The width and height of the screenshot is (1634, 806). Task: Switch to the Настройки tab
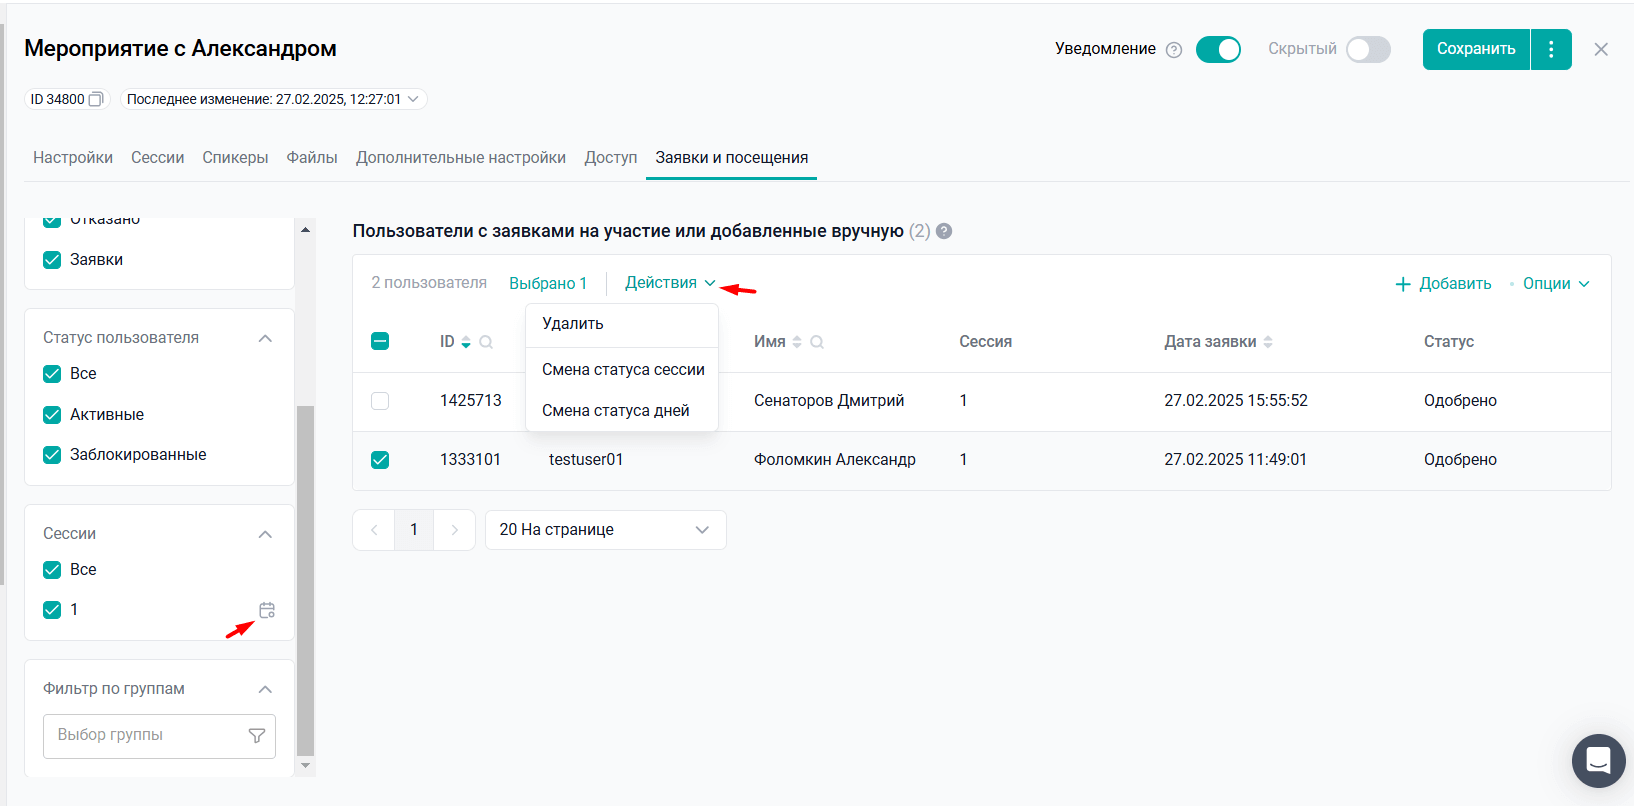(x=73, y=158)
